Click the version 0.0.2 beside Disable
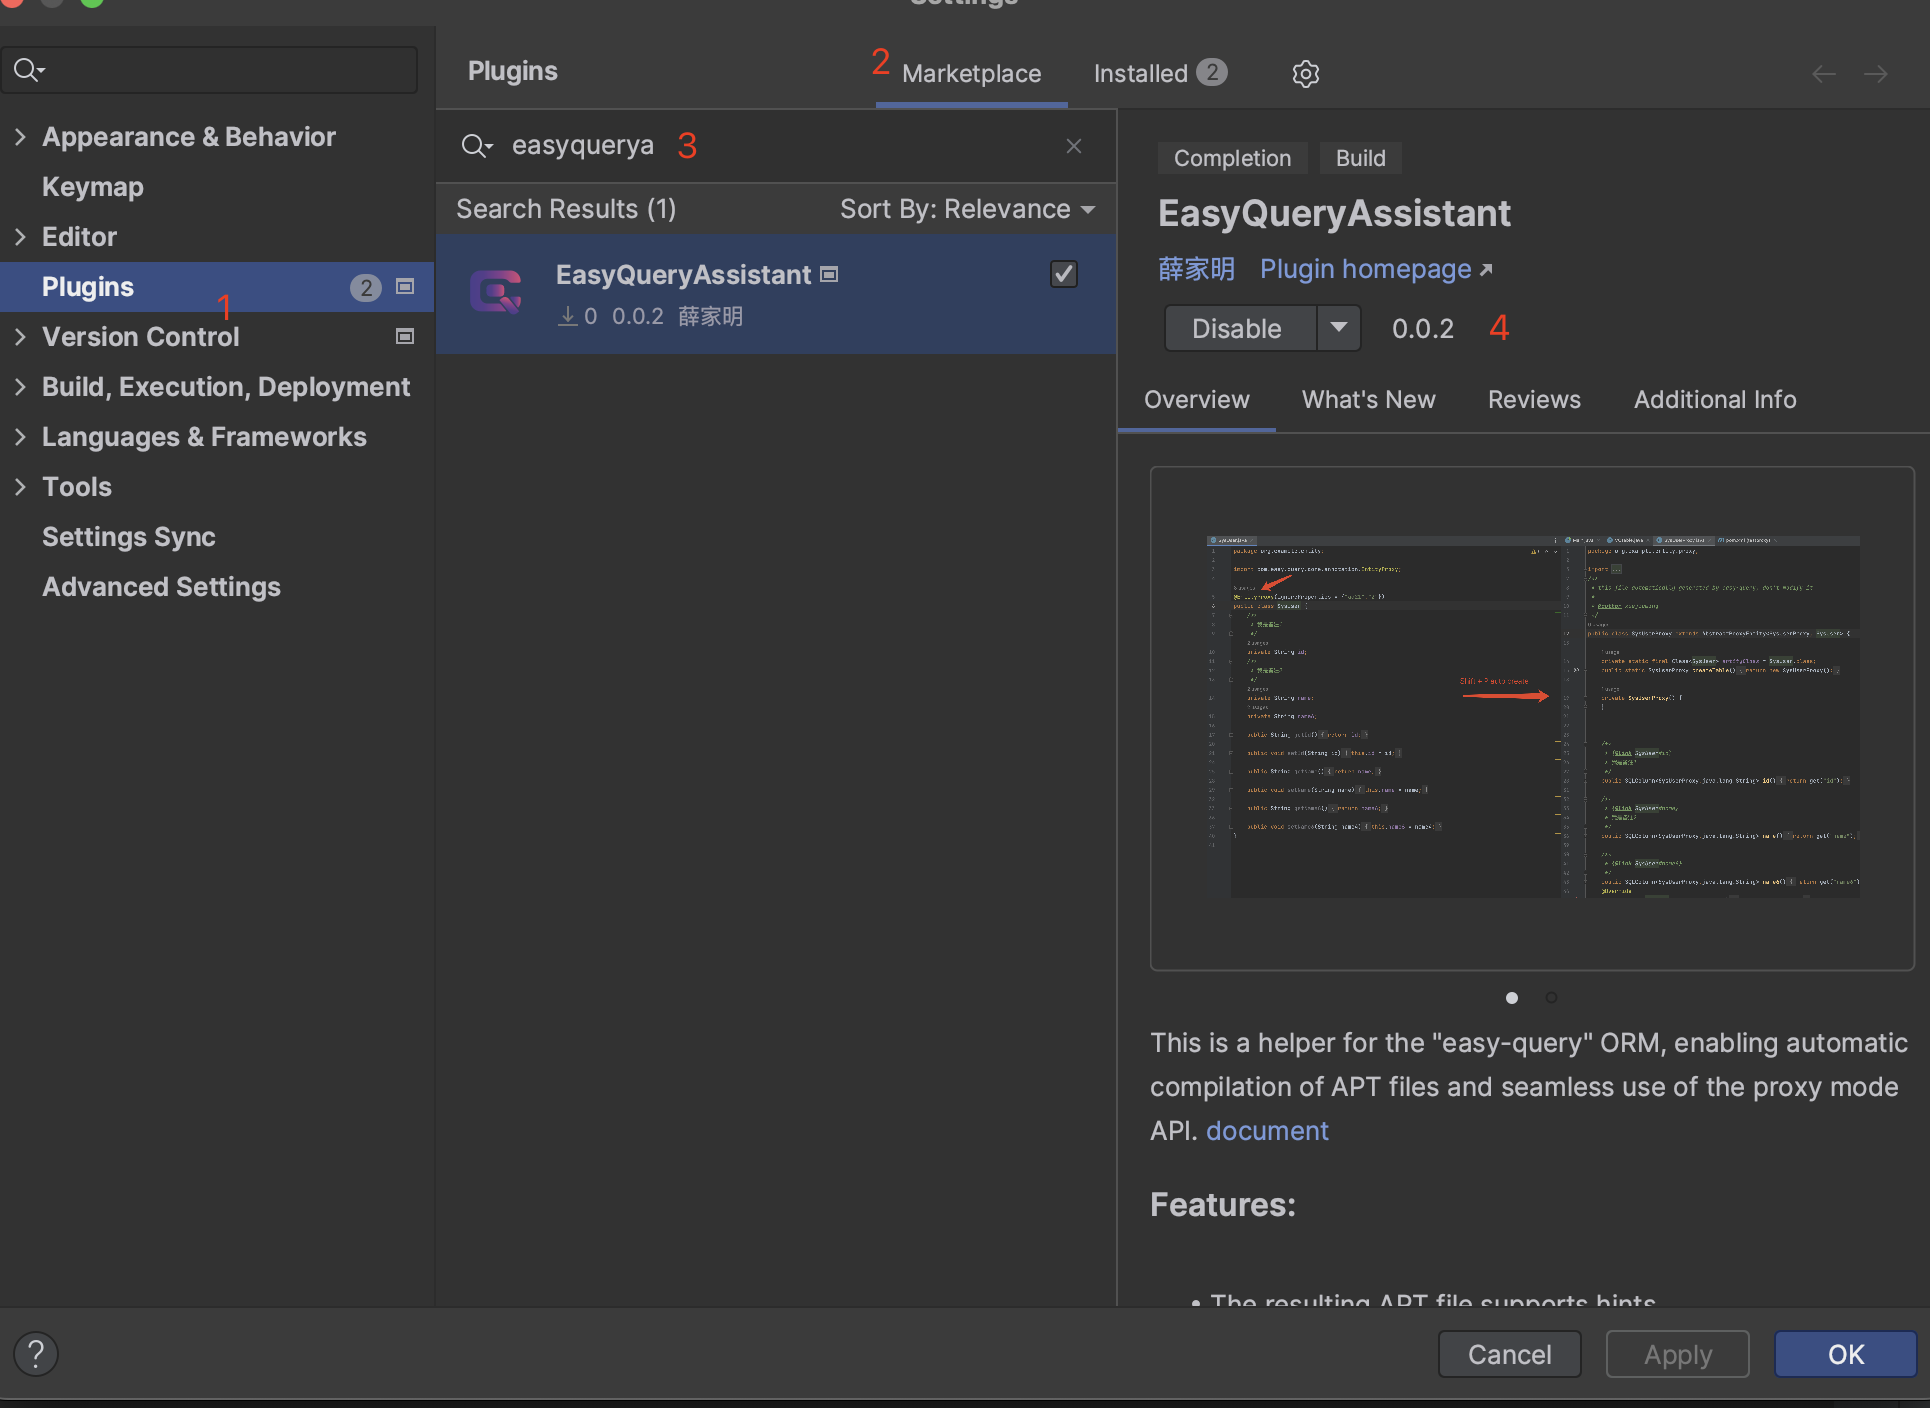This screenshot has height=1408, width=1930. (x=1423, y=329)
